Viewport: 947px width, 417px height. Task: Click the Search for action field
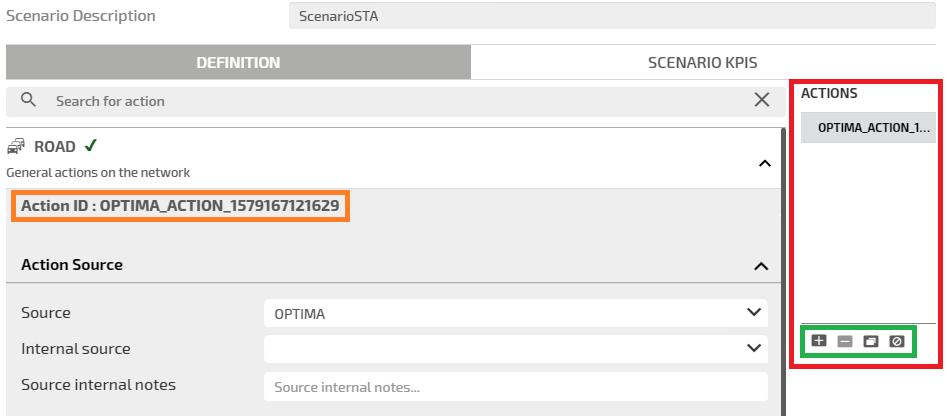[390, 101]
